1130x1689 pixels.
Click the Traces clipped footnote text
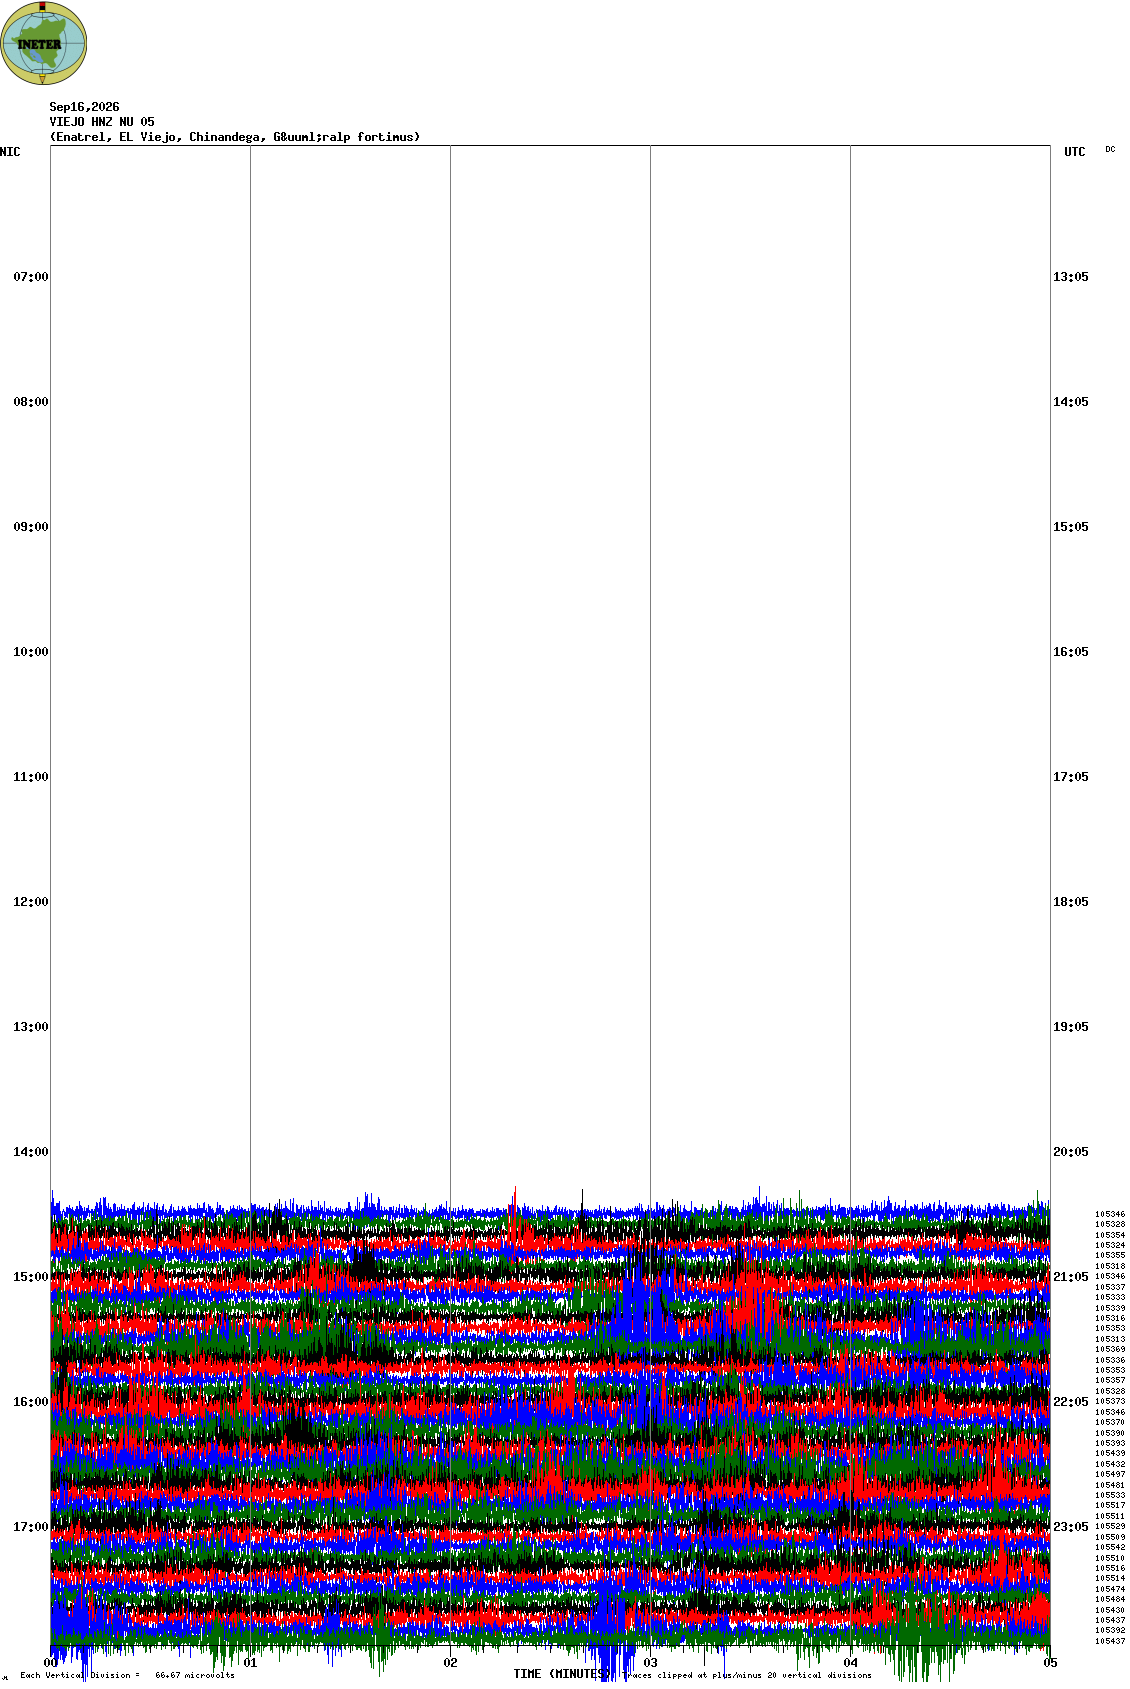(748, 1675)
